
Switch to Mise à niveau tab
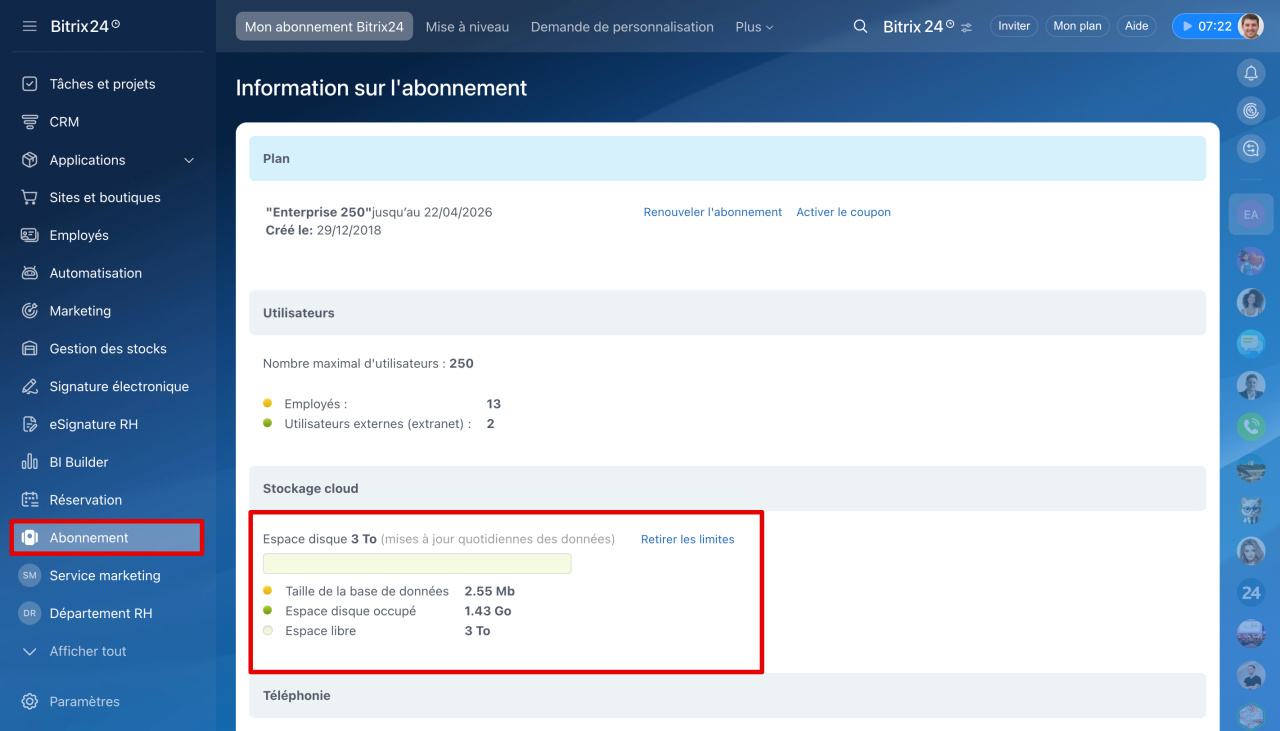[467, 27]
